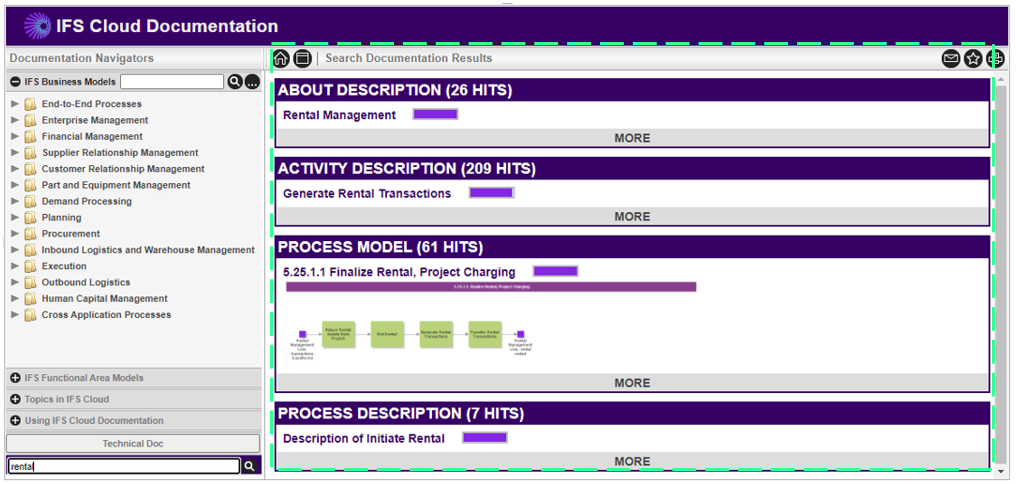Click the scrollbar down arrow
Image resolution: width=1016 pixels, height=484 pixels.
(x=1002, y=471)
